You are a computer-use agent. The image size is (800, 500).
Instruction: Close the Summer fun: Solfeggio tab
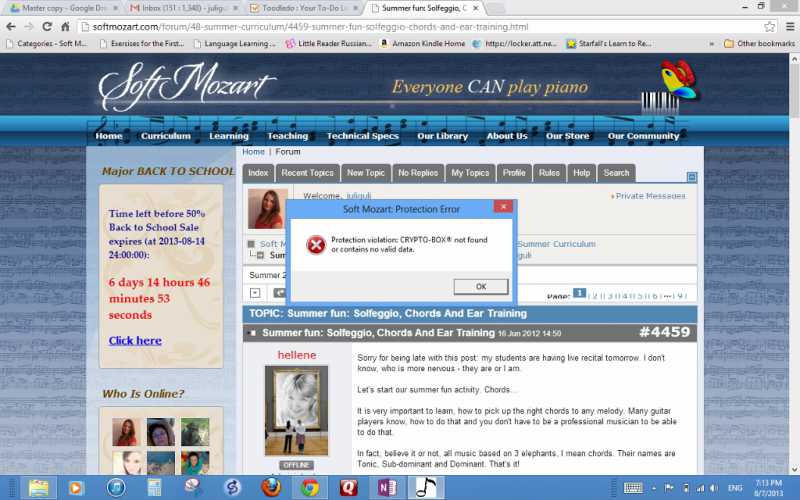pos(475,8)
